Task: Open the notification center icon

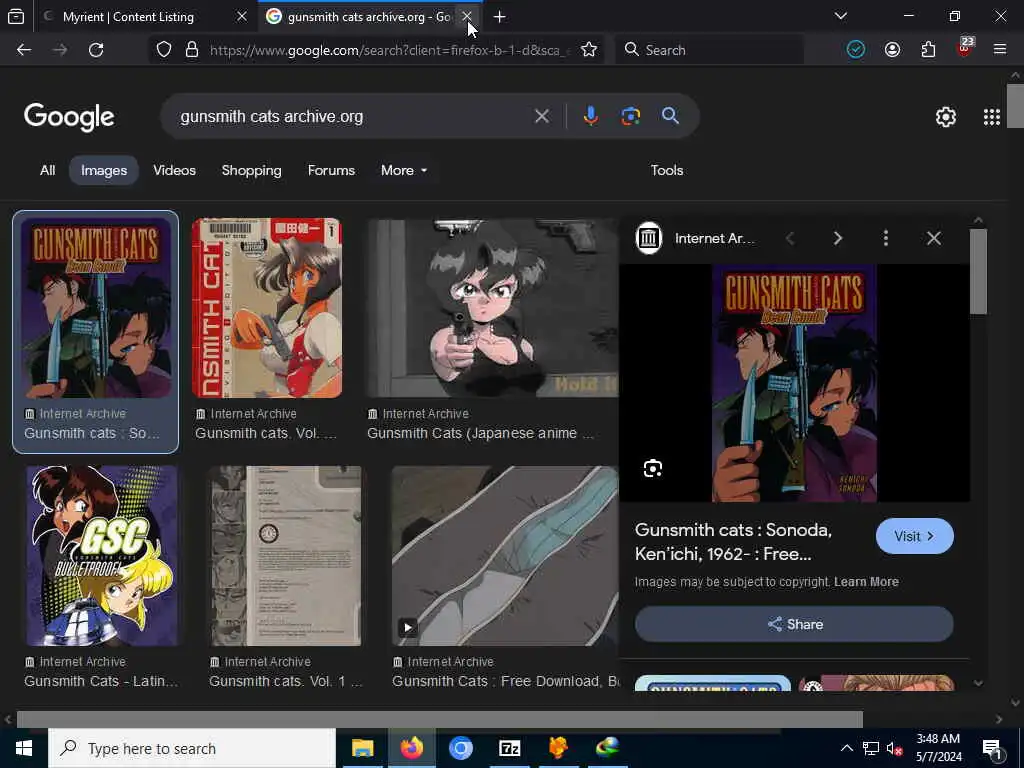Action: click(x=992, y=750)
